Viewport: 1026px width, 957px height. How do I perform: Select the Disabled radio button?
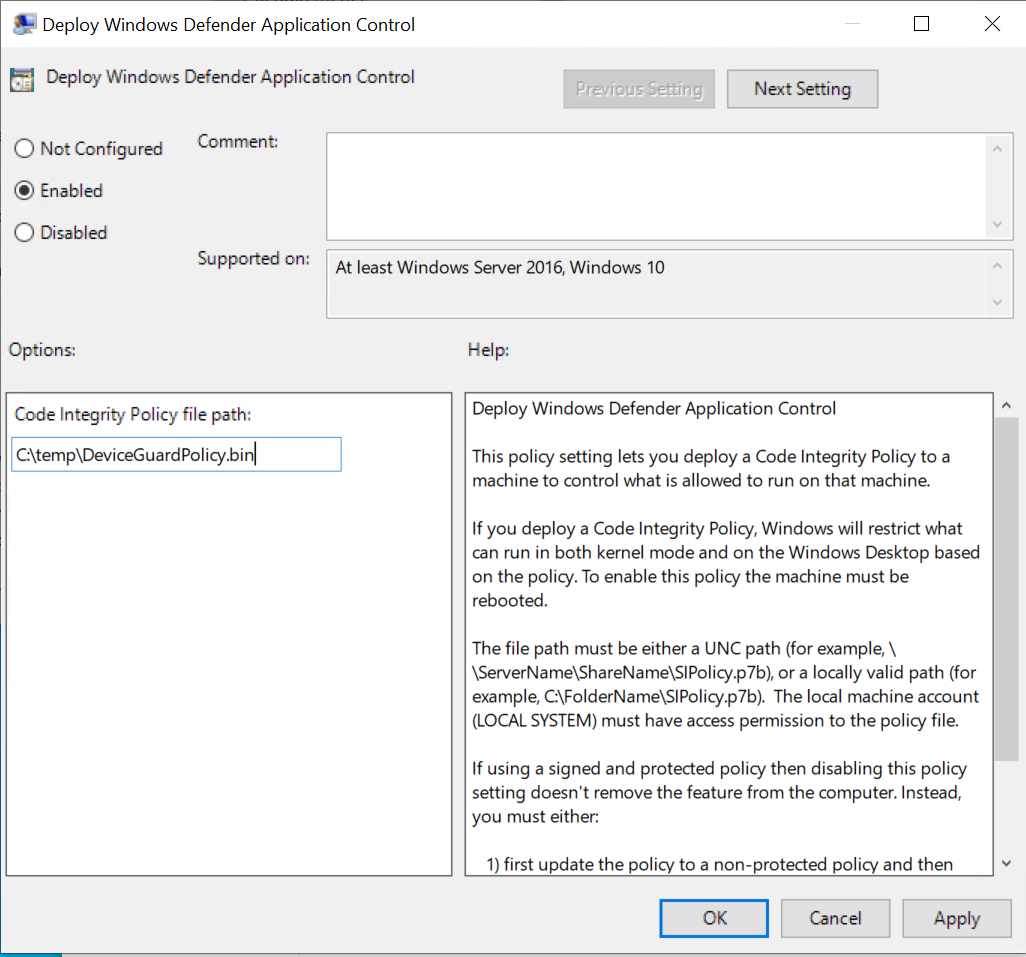coord(25,233)
